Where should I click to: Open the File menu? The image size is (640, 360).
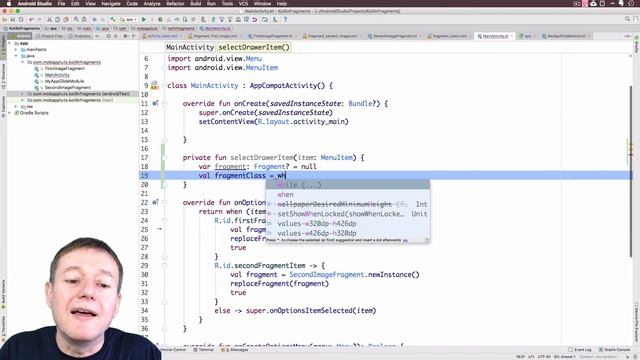point(61,3)
